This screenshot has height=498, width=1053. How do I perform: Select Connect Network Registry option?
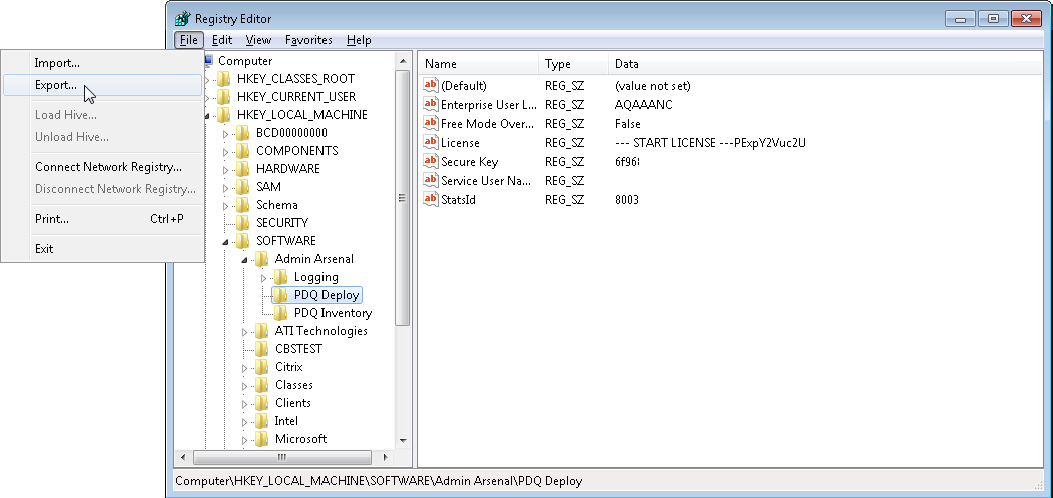[108, 167]
